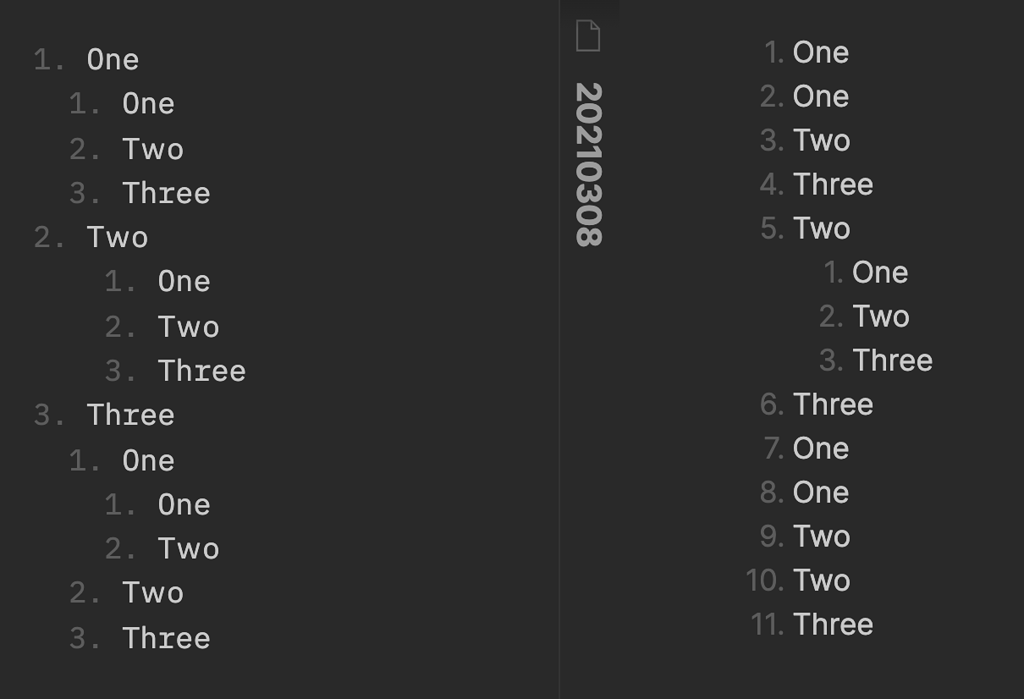The image size is (1024, 699).
Task: Select the vertical 20210308 note tab
Action: (x=589, y=165)
